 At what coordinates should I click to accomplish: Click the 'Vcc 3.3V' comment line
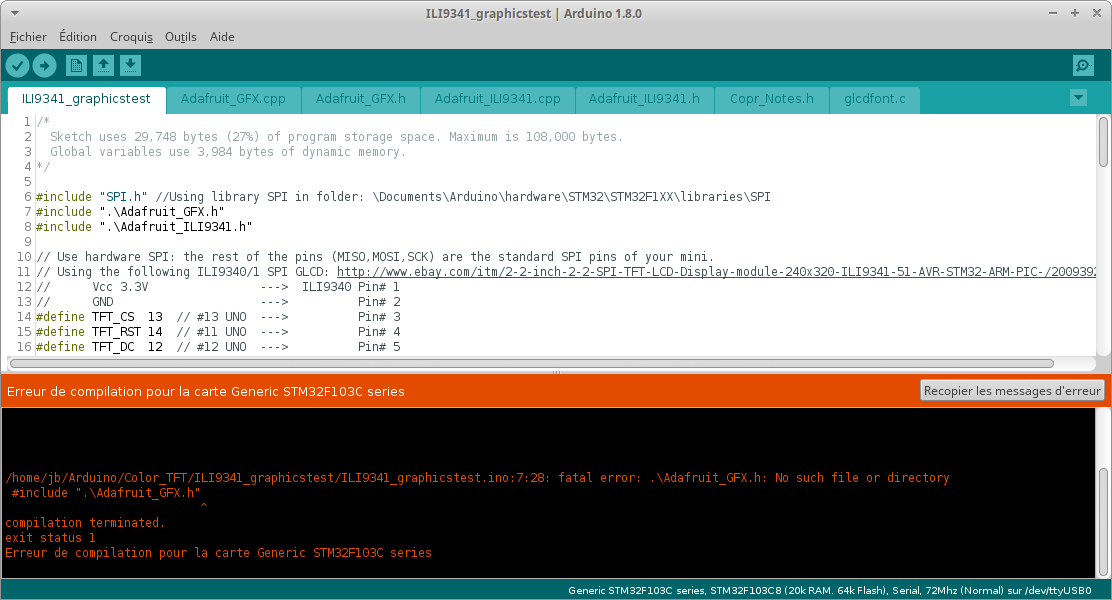pyautogui.click(x=218, y=287)
